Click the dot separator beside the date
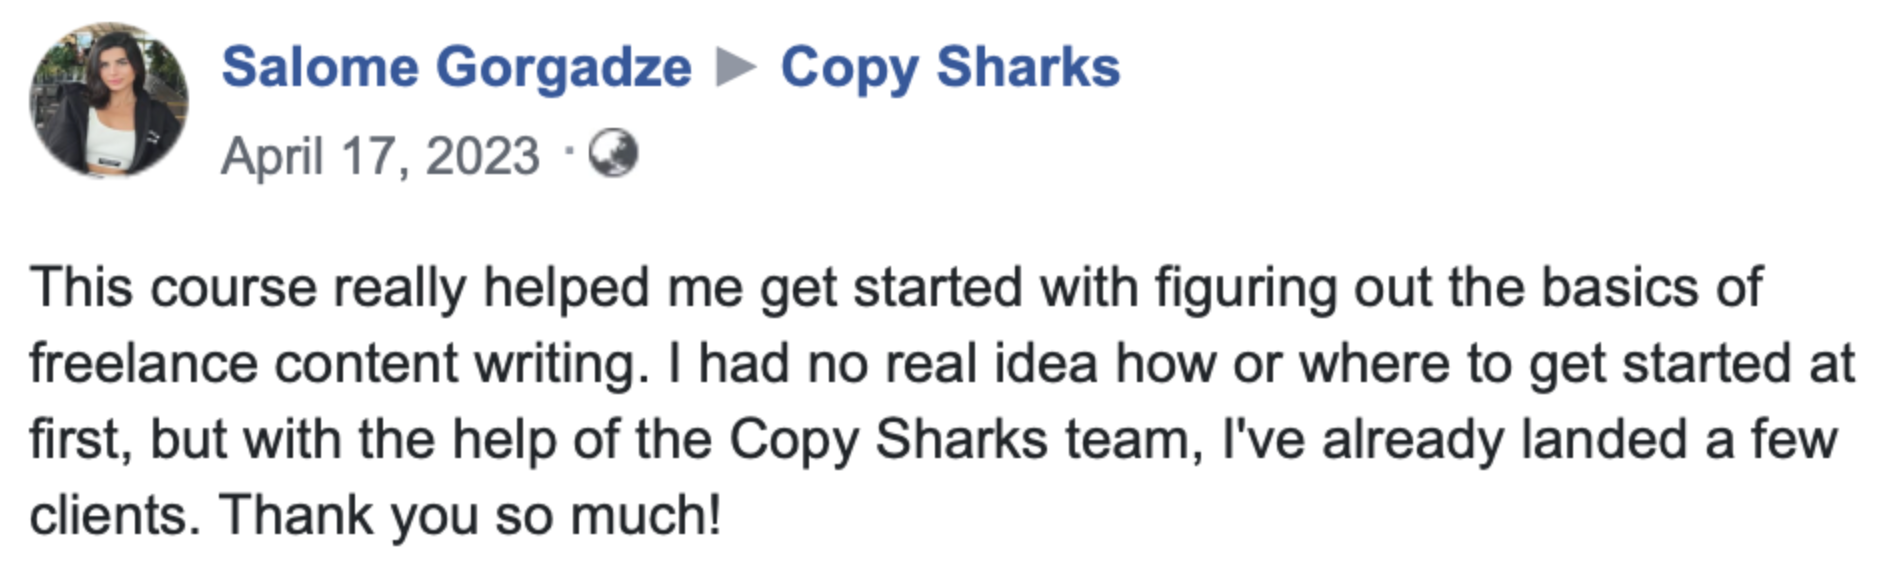The image size is (1888, 580). (x=568, y=152)
